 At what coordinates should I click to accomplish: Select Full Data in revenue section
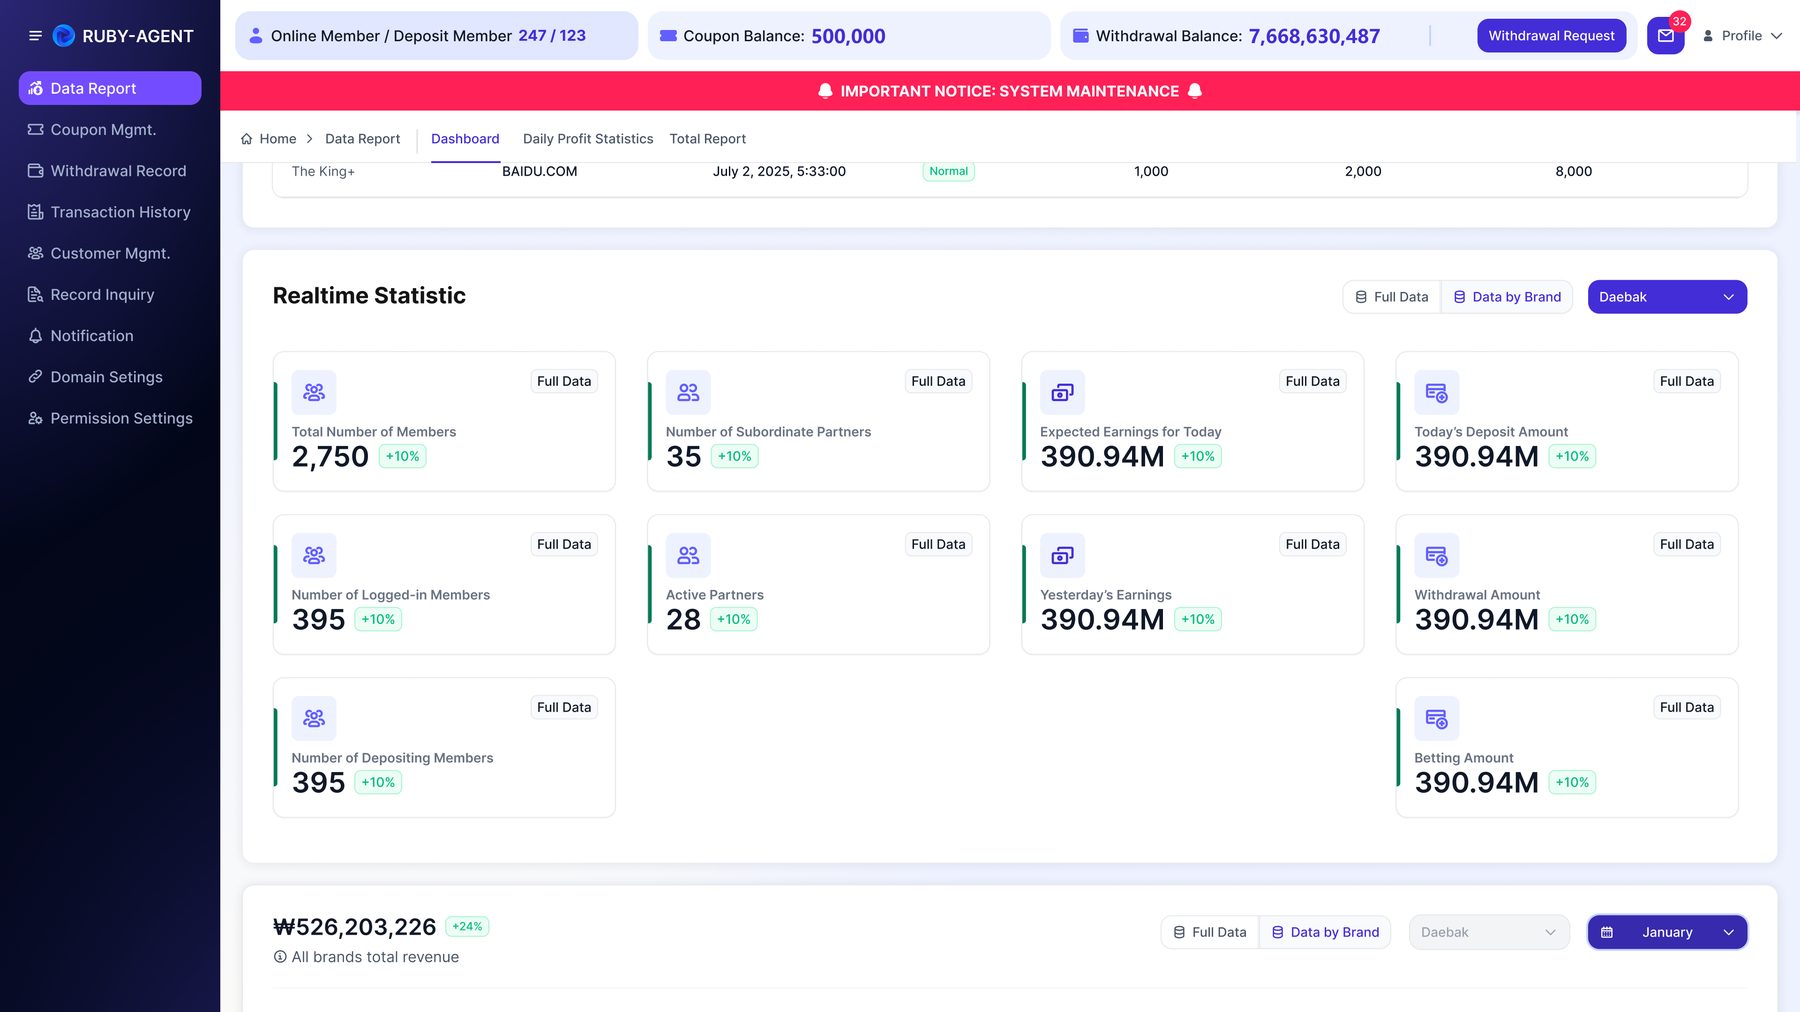(x=1209, y=932)
